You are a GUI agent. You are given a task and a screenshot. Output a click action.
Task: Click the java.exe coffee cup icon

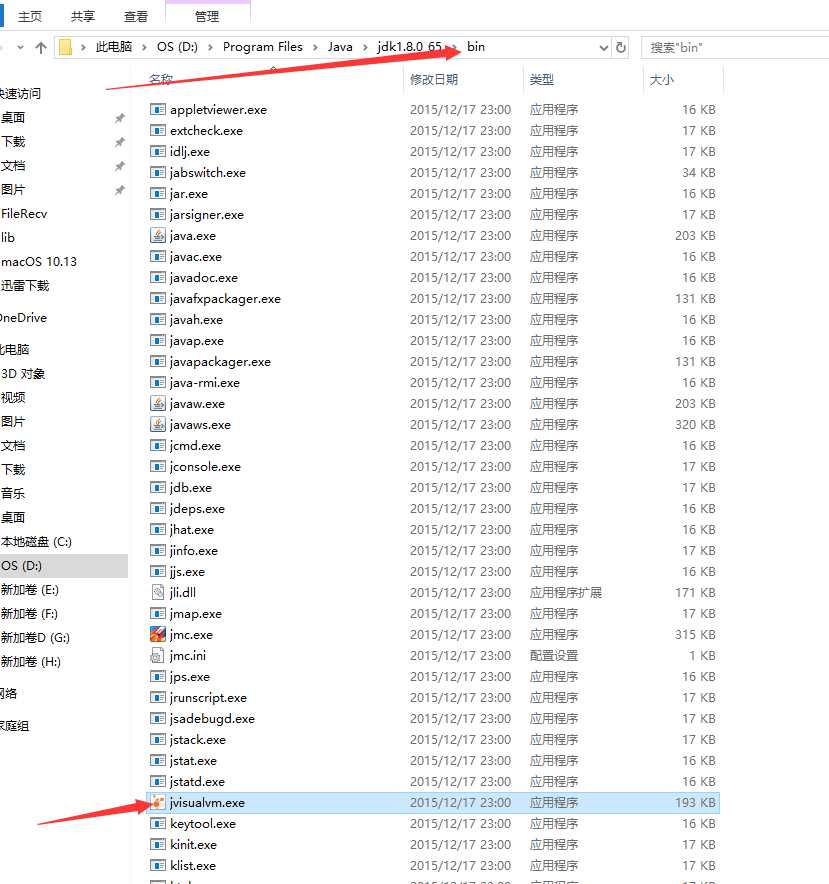158,236
